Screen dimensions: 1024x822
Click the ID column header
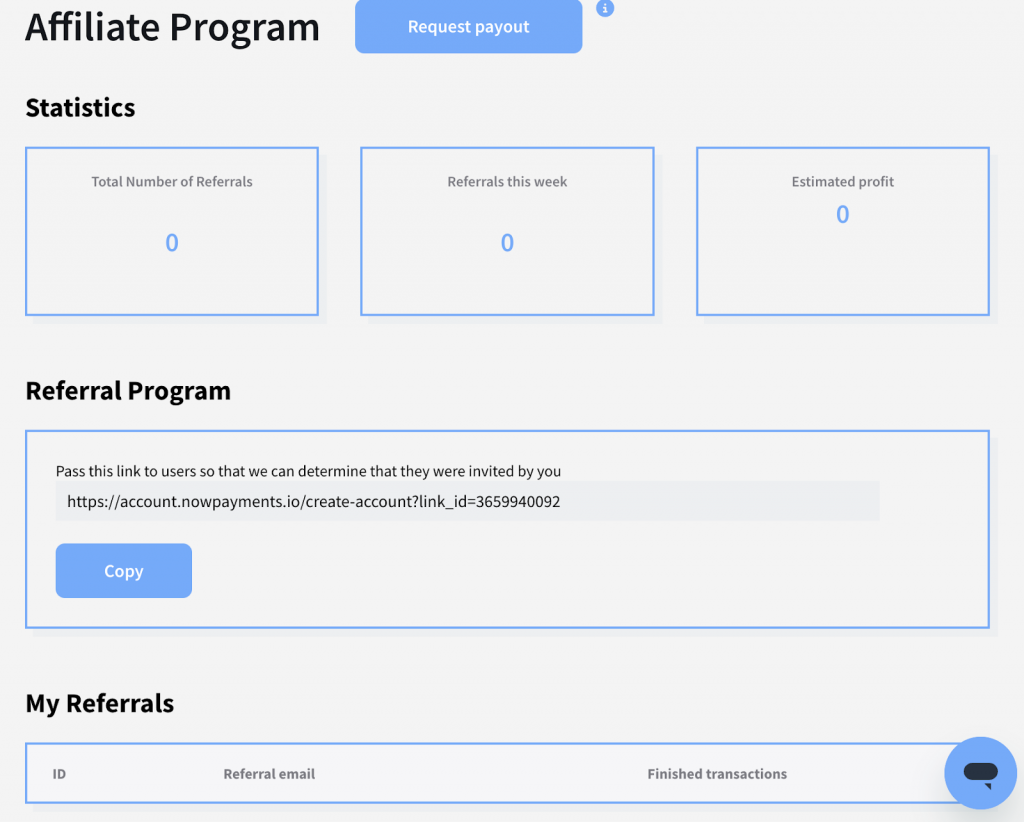[x=59, y=774]
